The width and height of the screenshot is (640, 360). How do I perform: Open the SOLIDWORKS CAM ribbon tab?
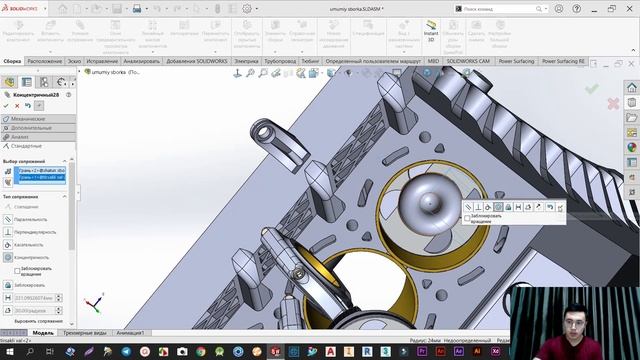coord(468,61)
